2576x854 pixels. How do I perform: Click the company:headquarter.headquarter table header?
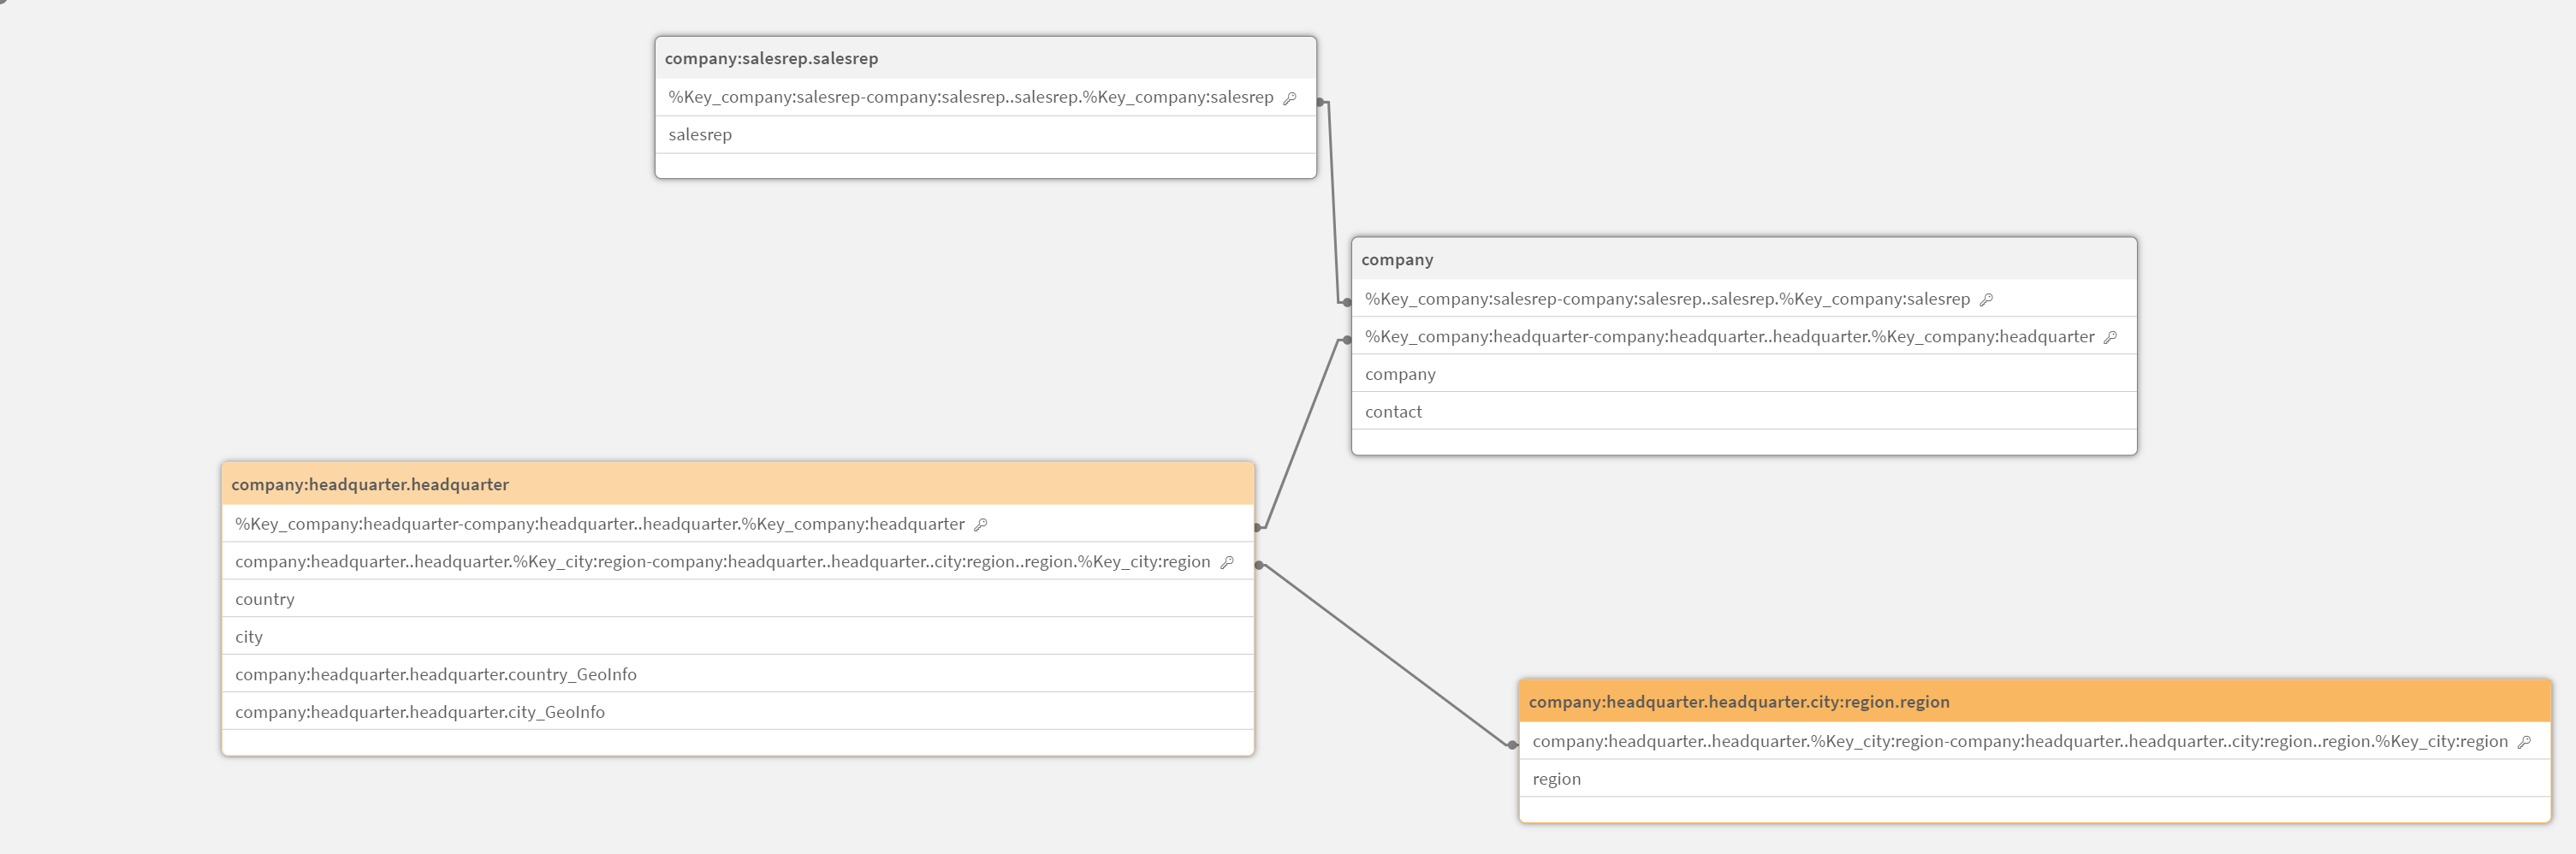tap(737, 484)
